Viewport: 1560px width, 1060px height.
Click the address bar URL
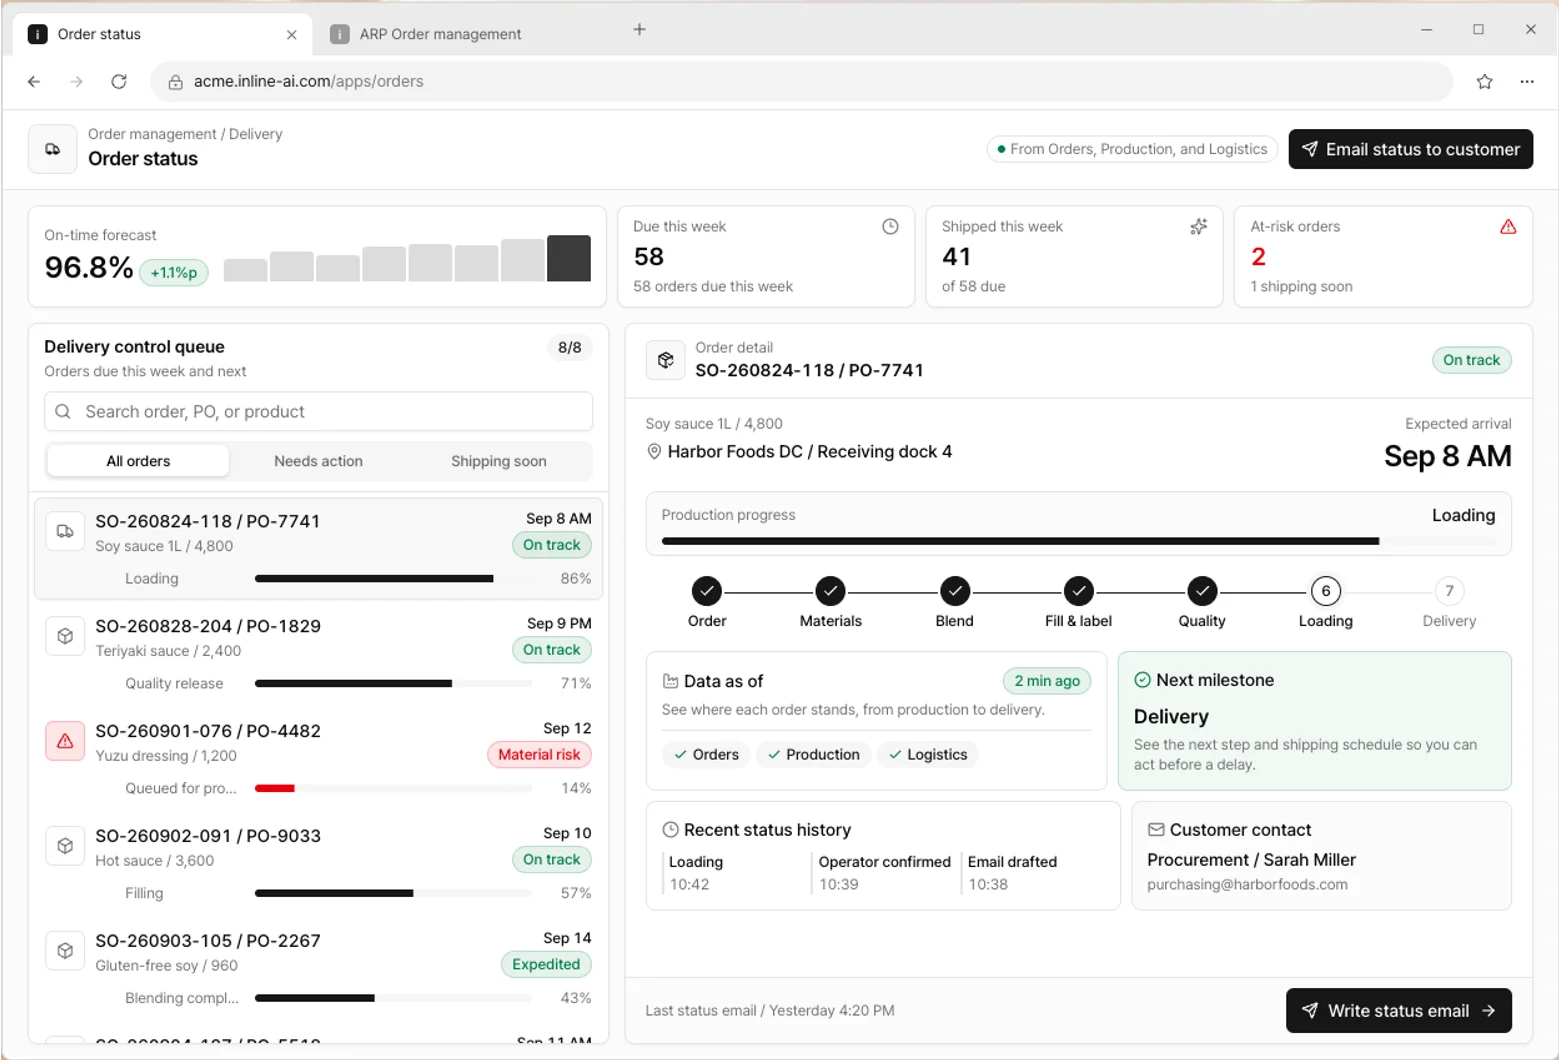pyautogui.click(x=308, y=82)
